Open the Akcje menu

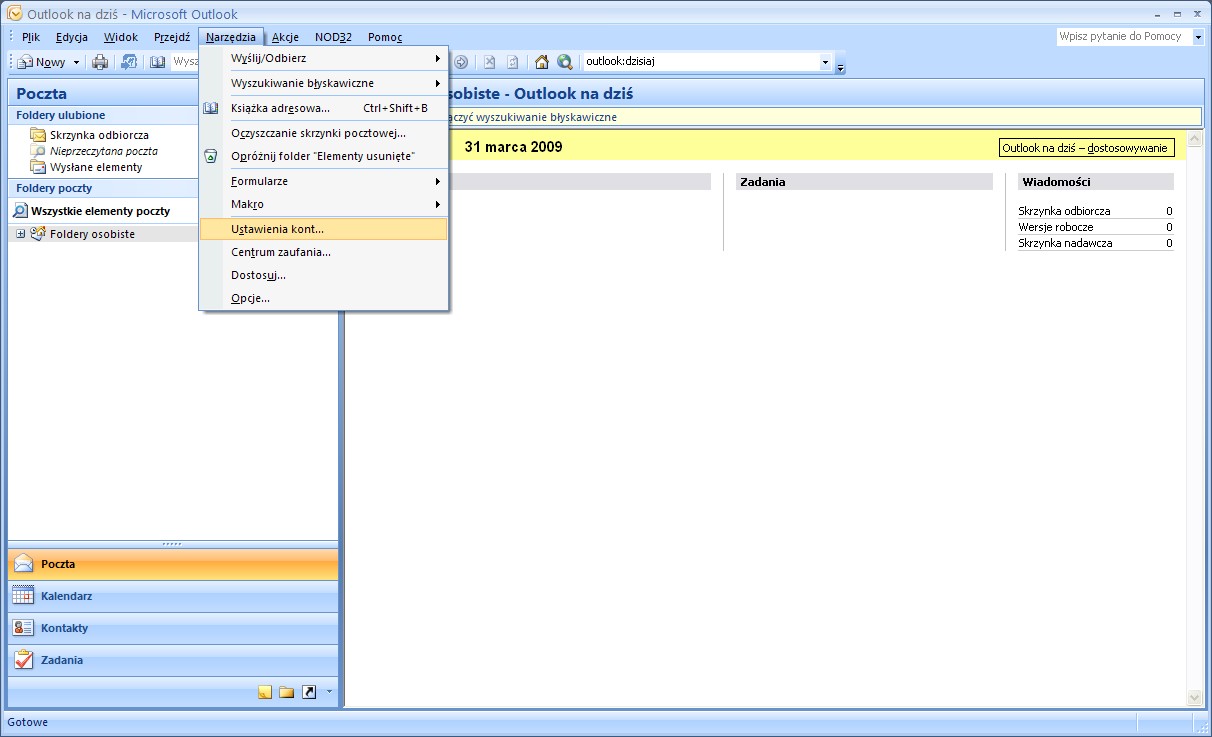tap(285, 37)
